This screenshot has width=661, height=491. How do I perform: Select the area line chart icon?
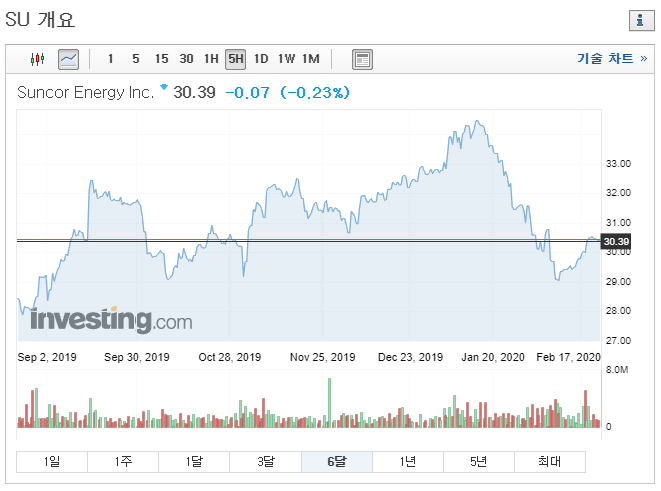click(68, 59)
